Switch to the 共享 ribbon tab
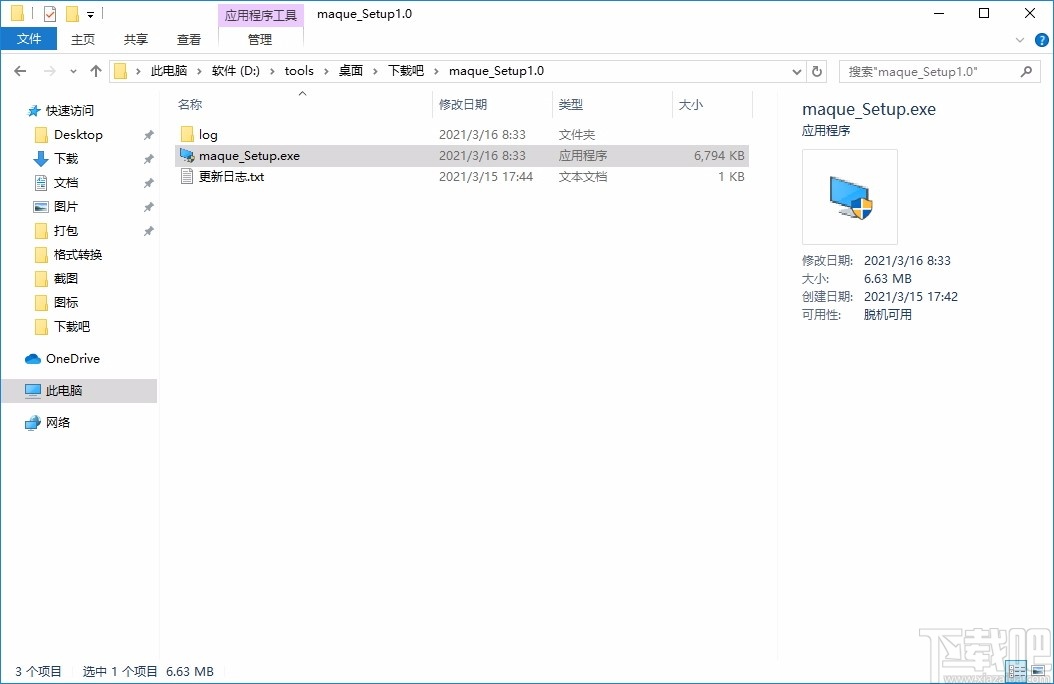Screen dimensions: 1054x684 coord(135,39)
